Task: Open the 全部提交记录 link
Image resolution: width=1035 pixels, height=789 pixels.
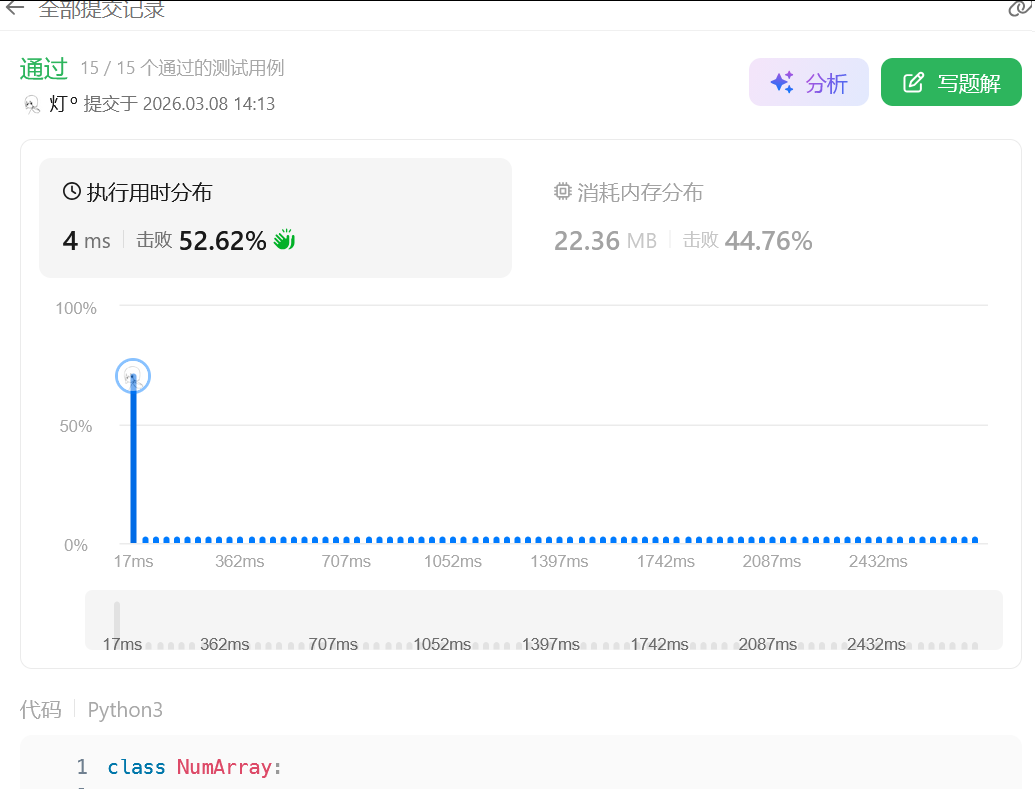Action: [x=101, y=10]
